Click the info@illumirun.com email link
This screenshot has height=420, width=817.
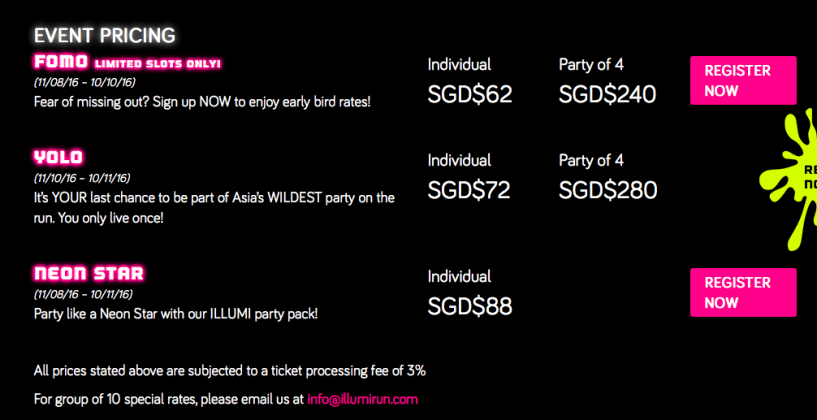tap(362, 399)
